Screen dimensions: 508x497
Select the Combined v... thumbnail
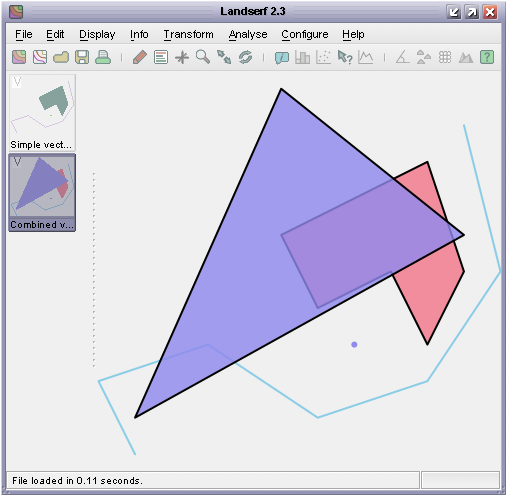click(x=42, y=192)
